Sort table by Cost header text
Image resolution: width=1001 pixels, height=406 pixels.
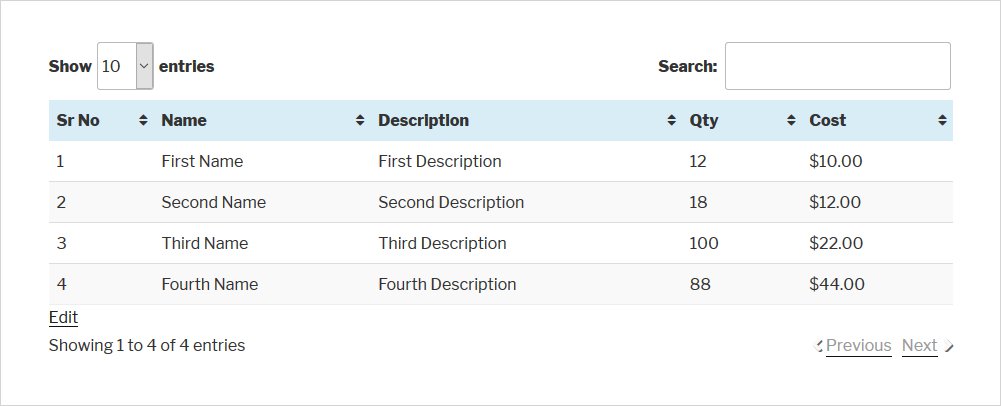pyautogui.click(x=827, y=120)
